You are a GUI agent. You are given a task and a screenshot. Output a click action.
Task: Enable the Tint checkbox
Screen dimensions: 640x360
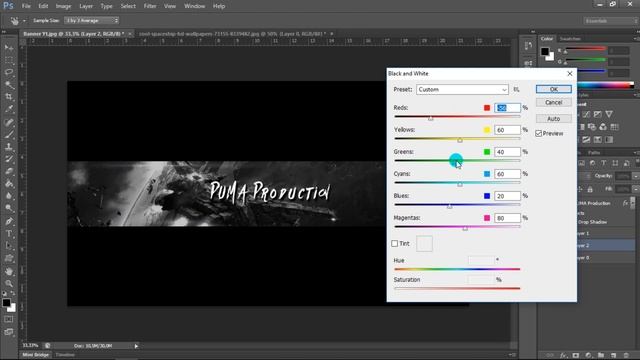click(394, 243)
